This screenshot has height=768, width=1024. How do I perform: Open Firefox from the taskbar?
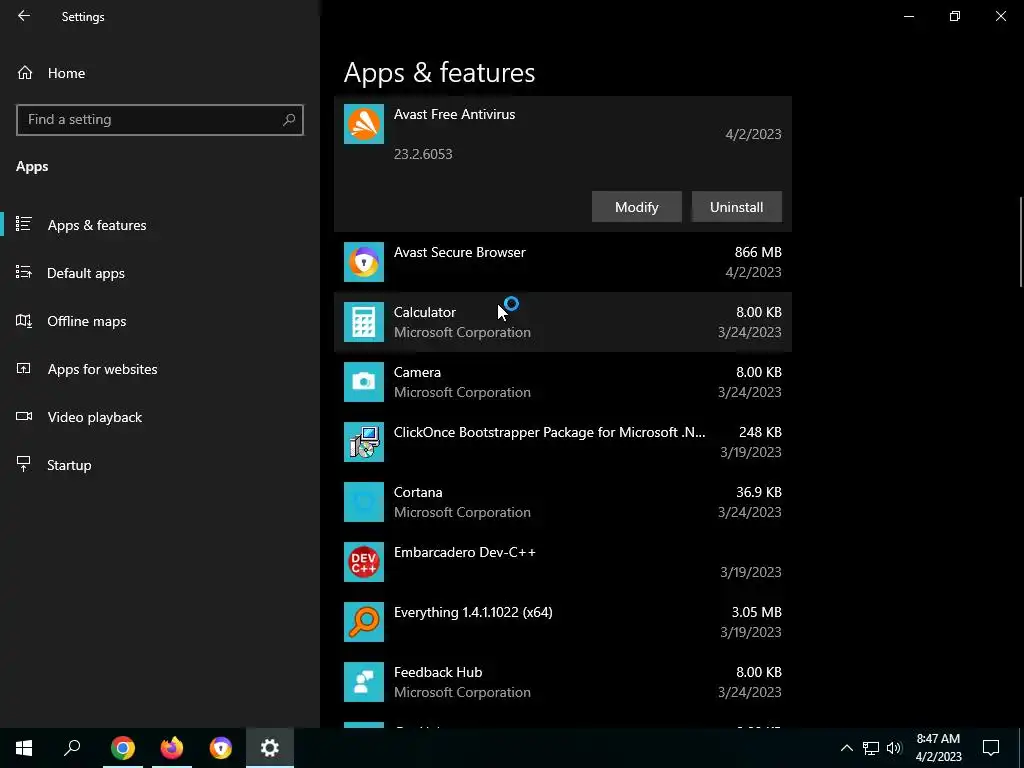172,748
